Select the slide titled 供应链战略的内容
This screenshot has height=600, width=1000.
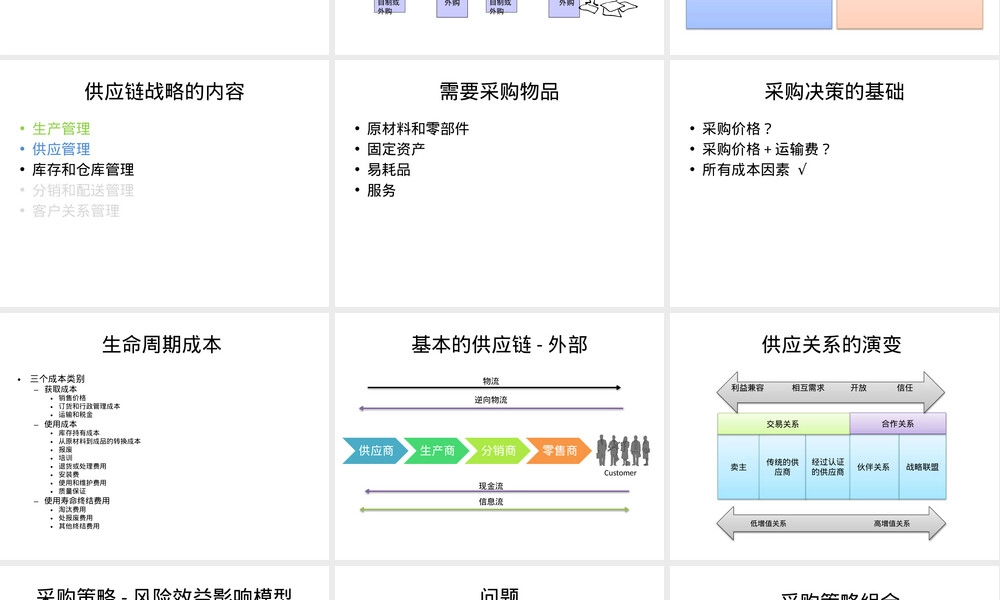165,183
